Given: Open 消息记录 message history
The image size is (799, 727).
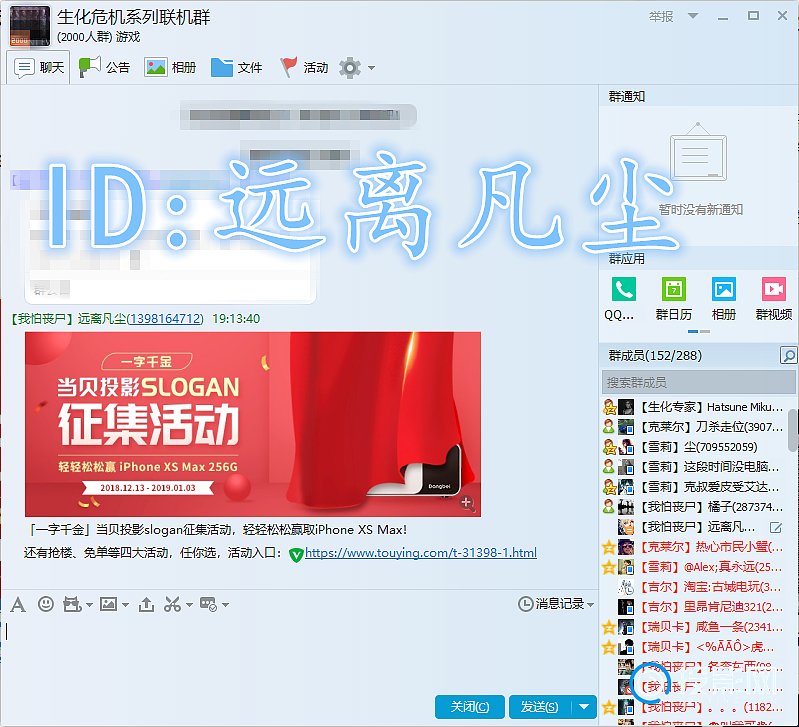Looking at the screenshot, I should click(551, 604).
